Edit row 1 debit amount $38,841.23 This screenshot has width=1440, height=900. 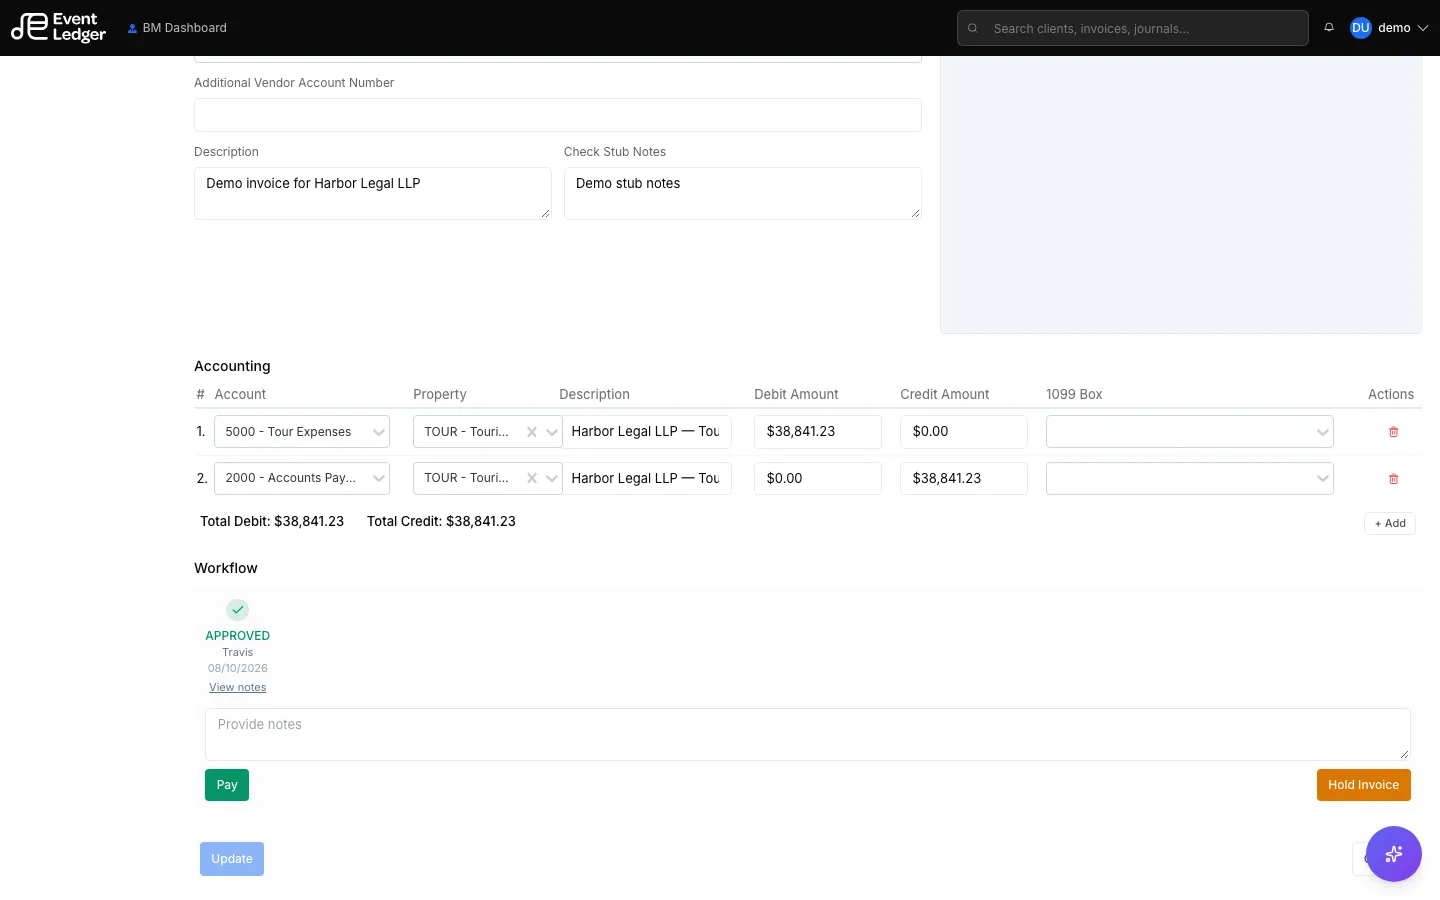point(818,432)
